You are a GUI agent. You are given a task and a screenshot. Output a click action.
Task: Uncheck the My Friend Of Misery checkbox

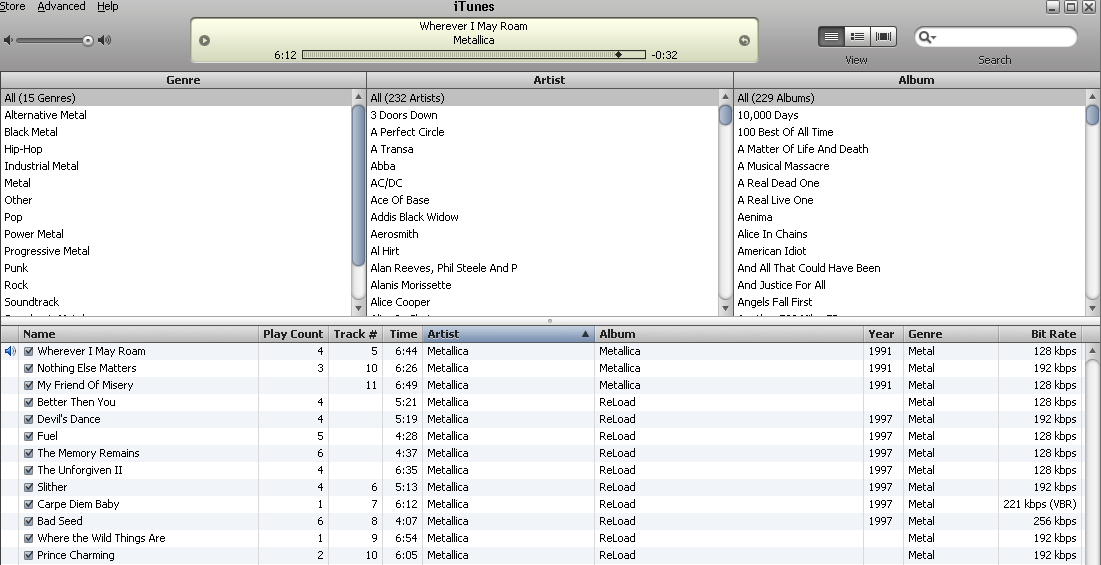coord(29,385)
